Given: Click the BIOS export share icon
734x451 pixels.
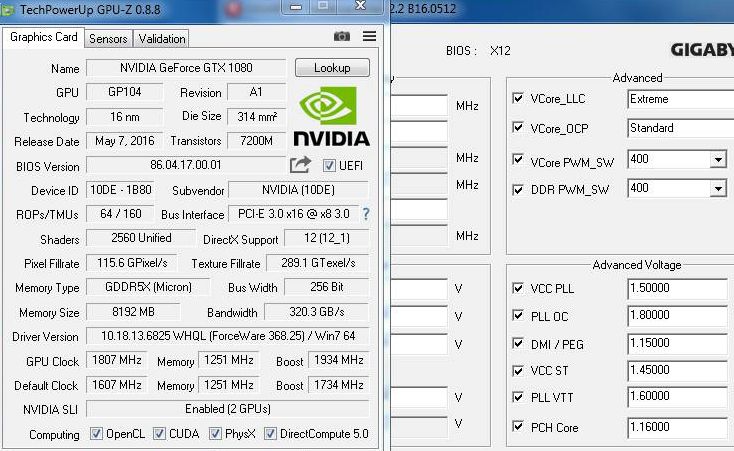Looking at the screenshot, I should coord(300,165).
